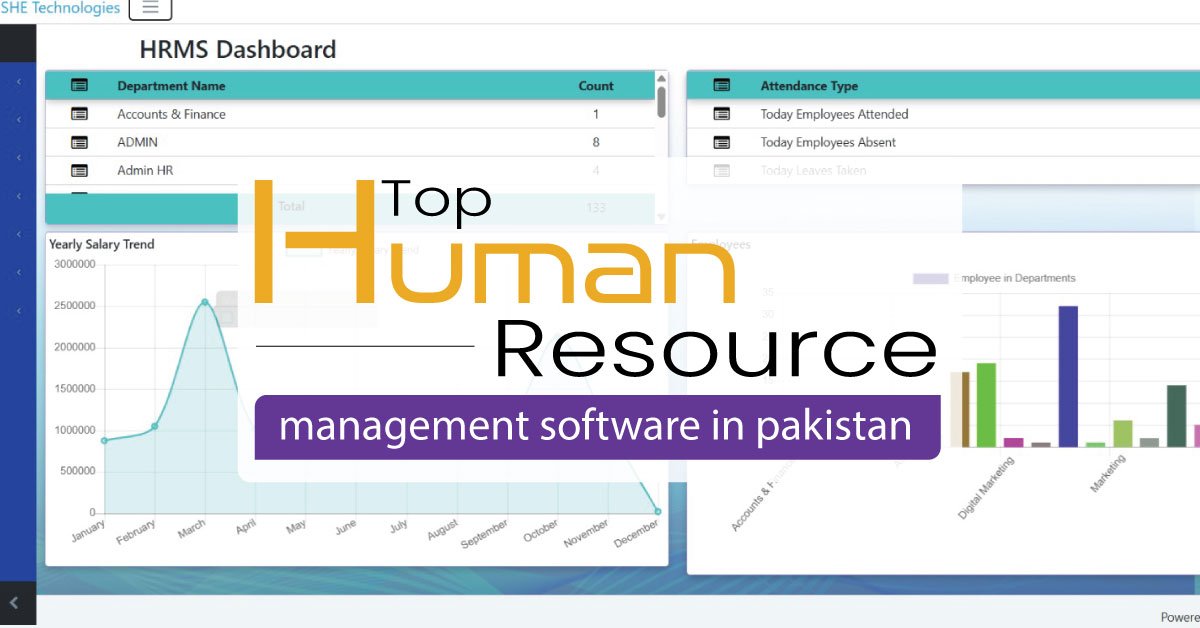Click the icon beside Today Employees Attended
This screenshot has height=628, width=1200.
[x=722, y=114]
